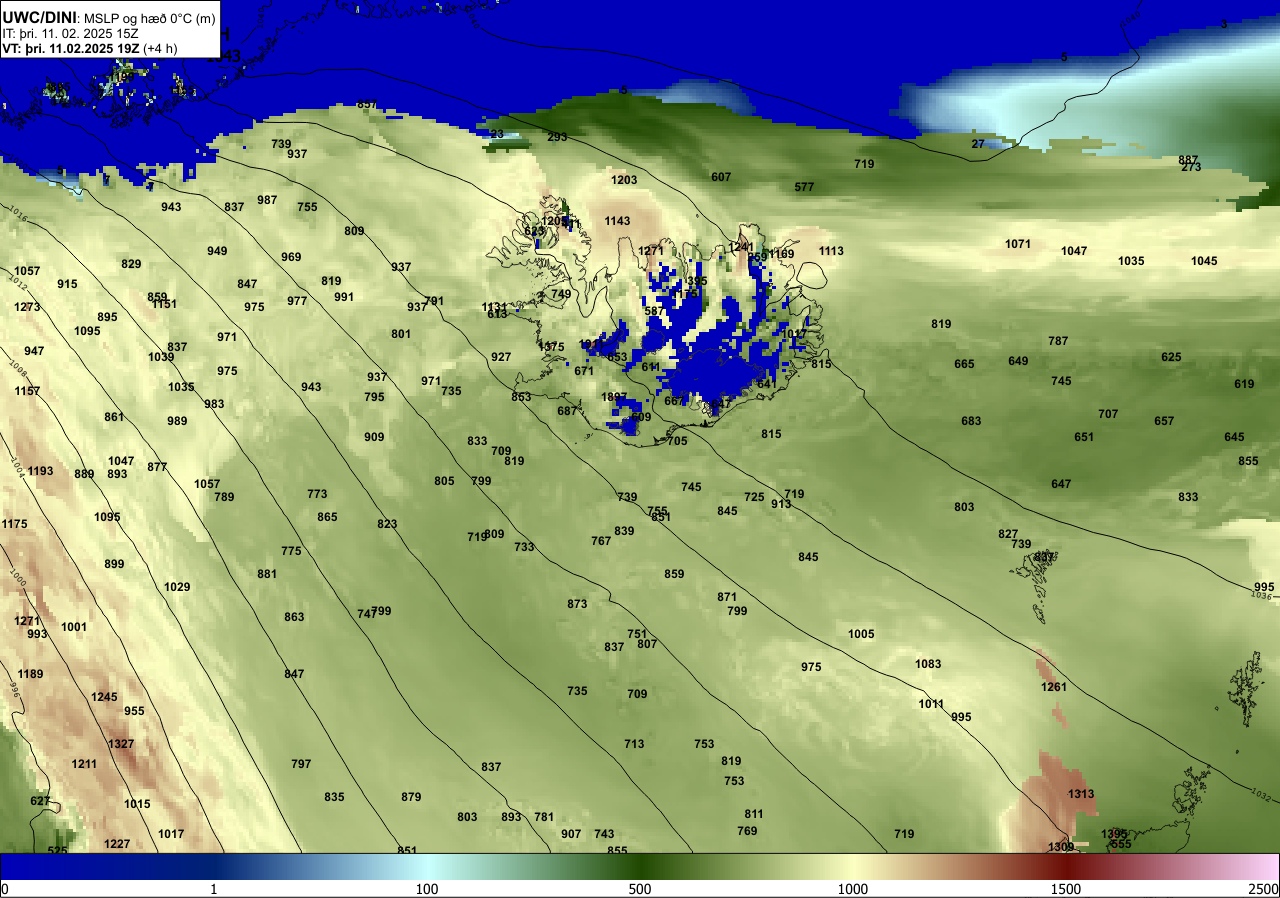Click the IT 15Z initial time line

(x=70, y=33)
